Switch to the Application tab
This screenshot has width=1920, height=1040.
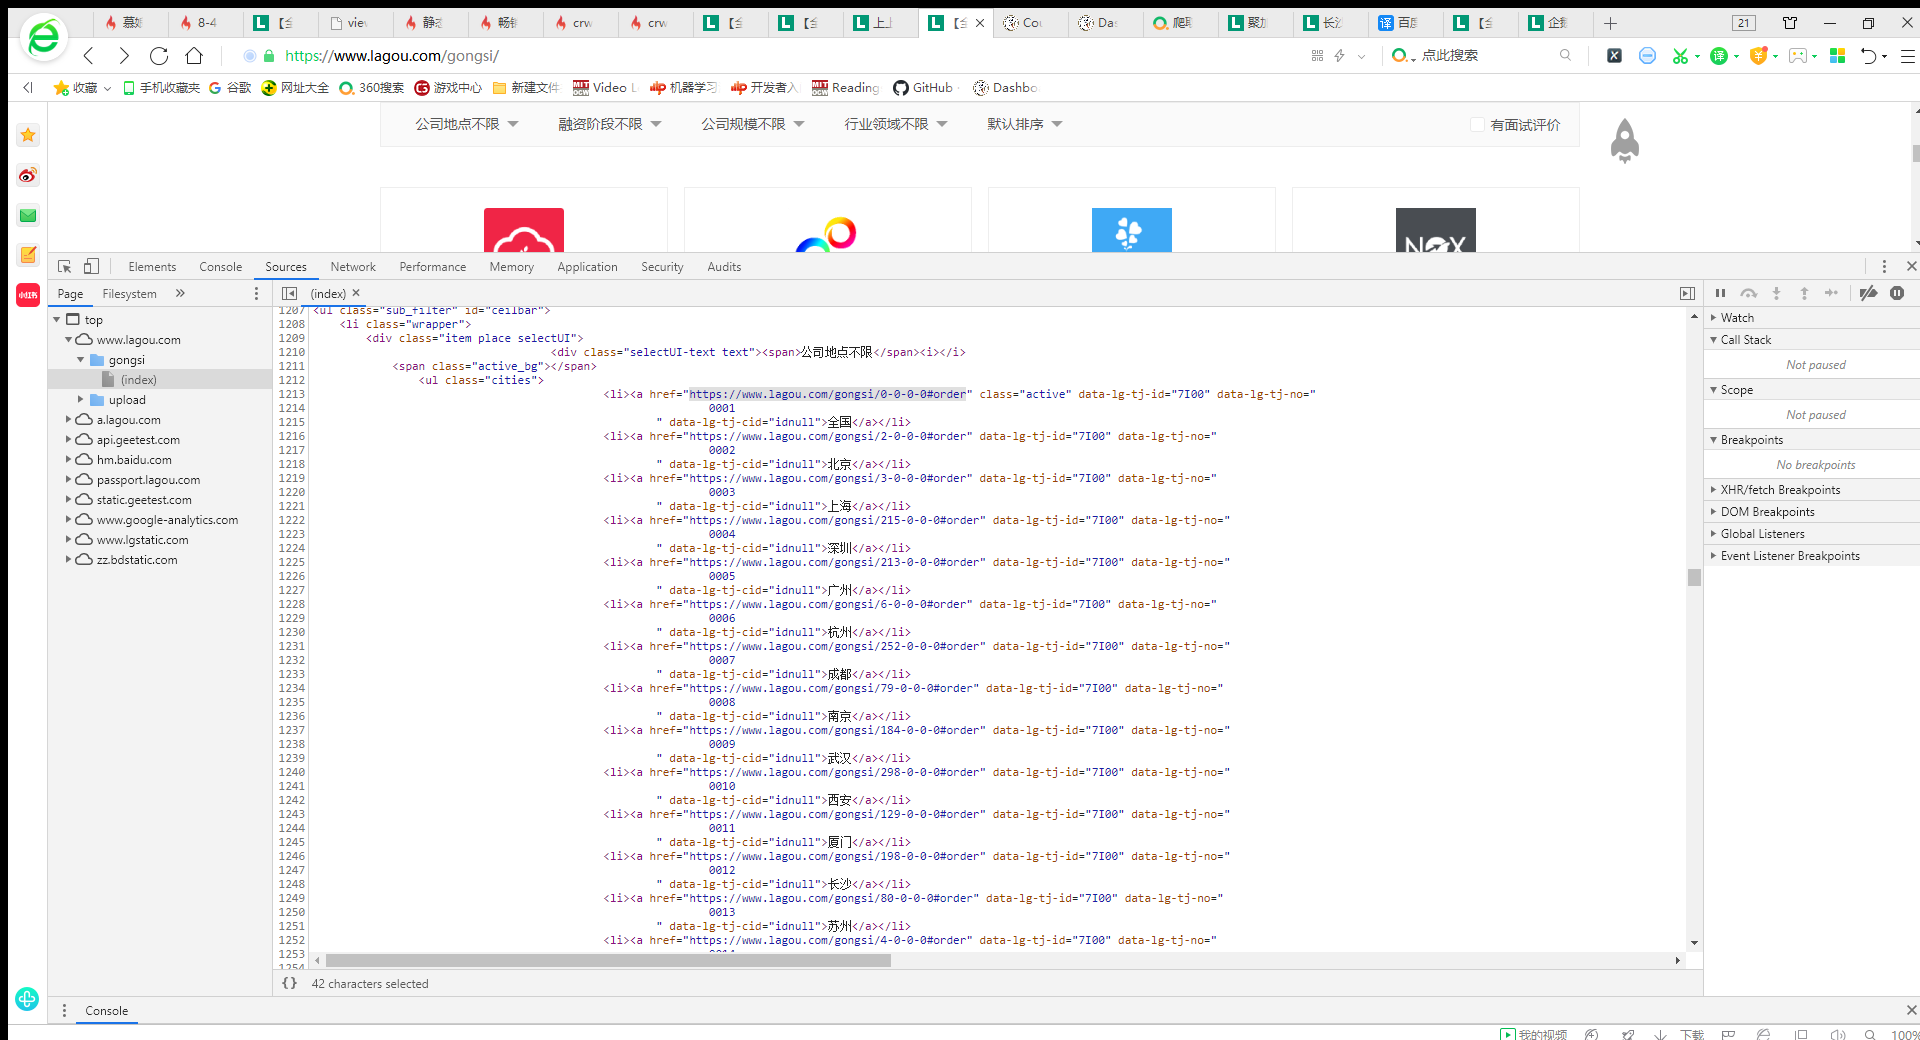pyautogui.click(x=587, y=267)
